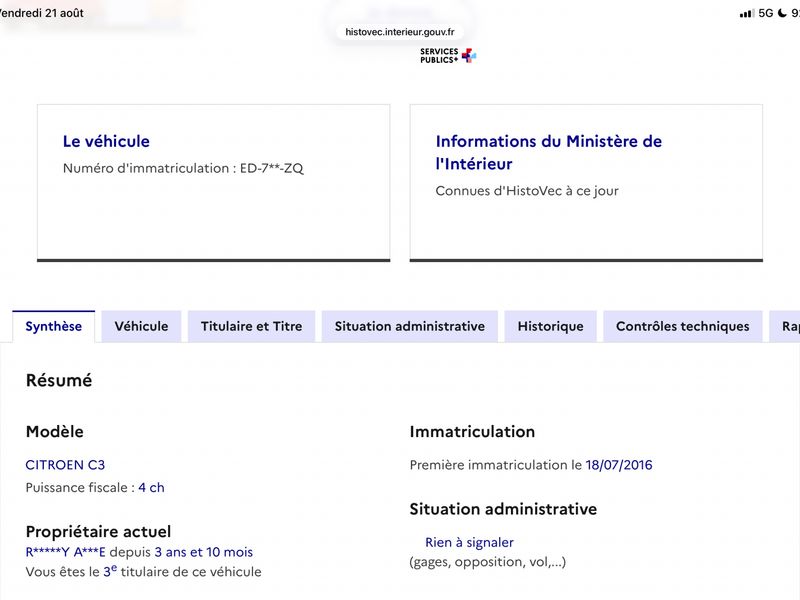Screen dimensions: 800x600
Task: Click Connues d'HistoVec à ce jour text
Action: click(527, 191)
